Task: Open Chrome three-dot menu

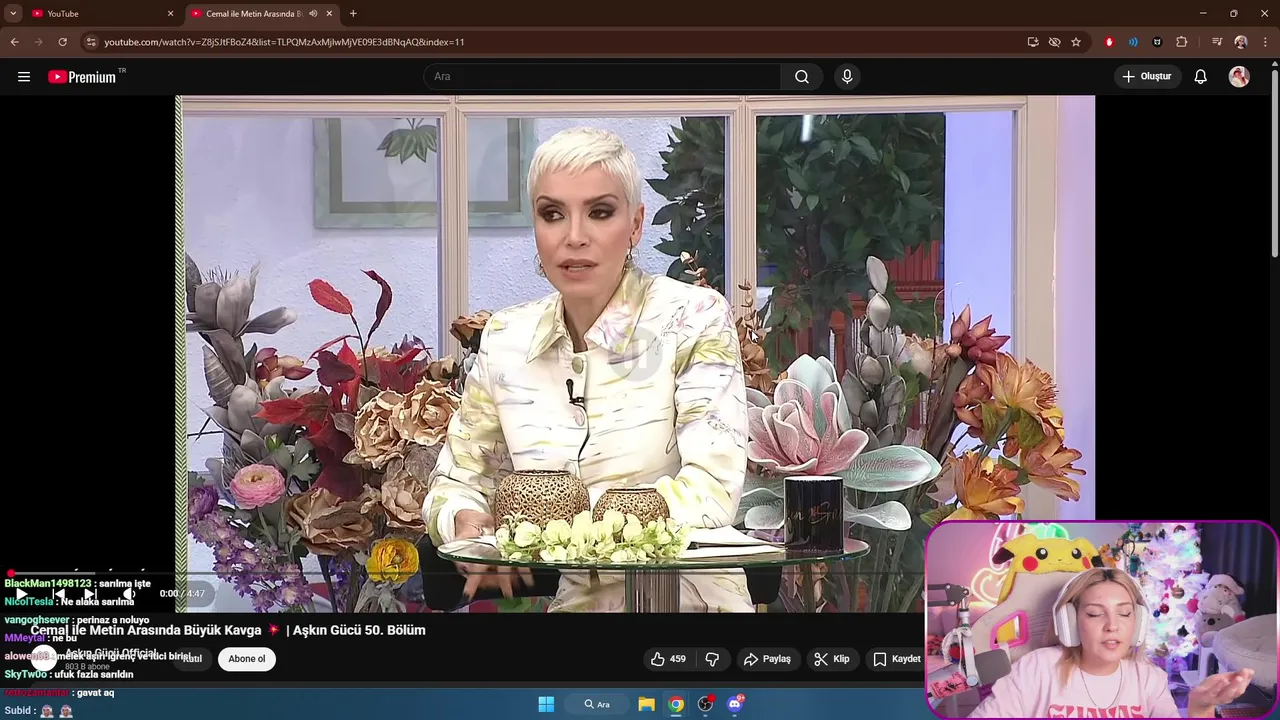Action: click(x=1266, y=42)
